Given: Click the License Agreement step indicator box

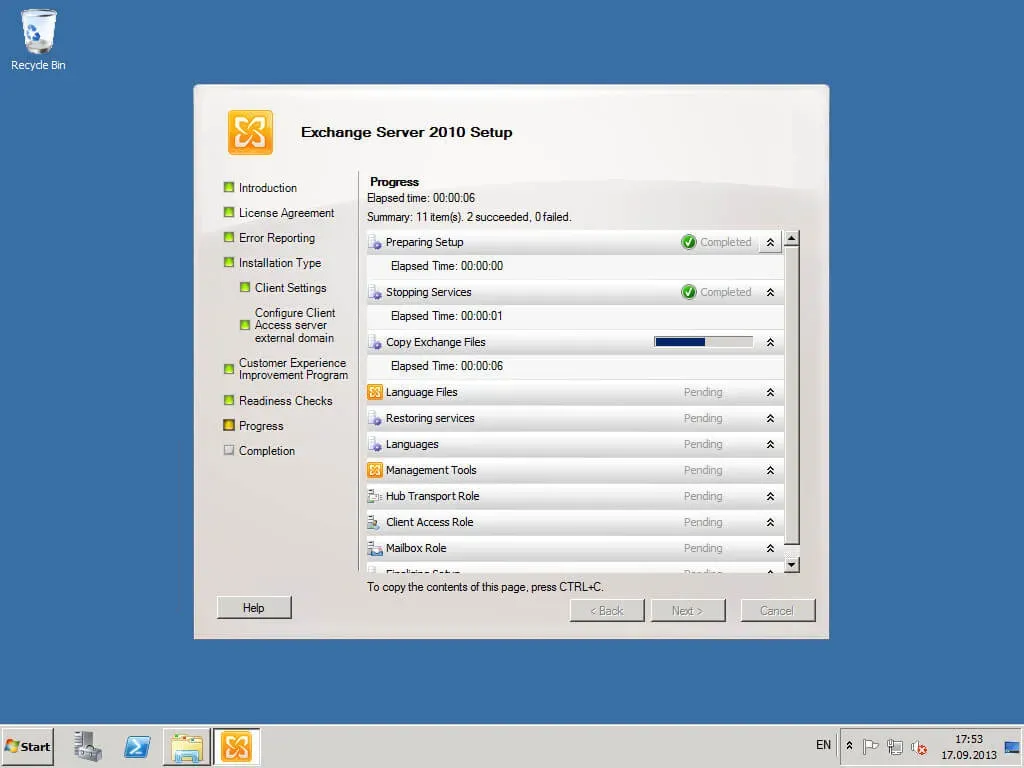Looking at the screenshot, I should (x=229, y=212).
